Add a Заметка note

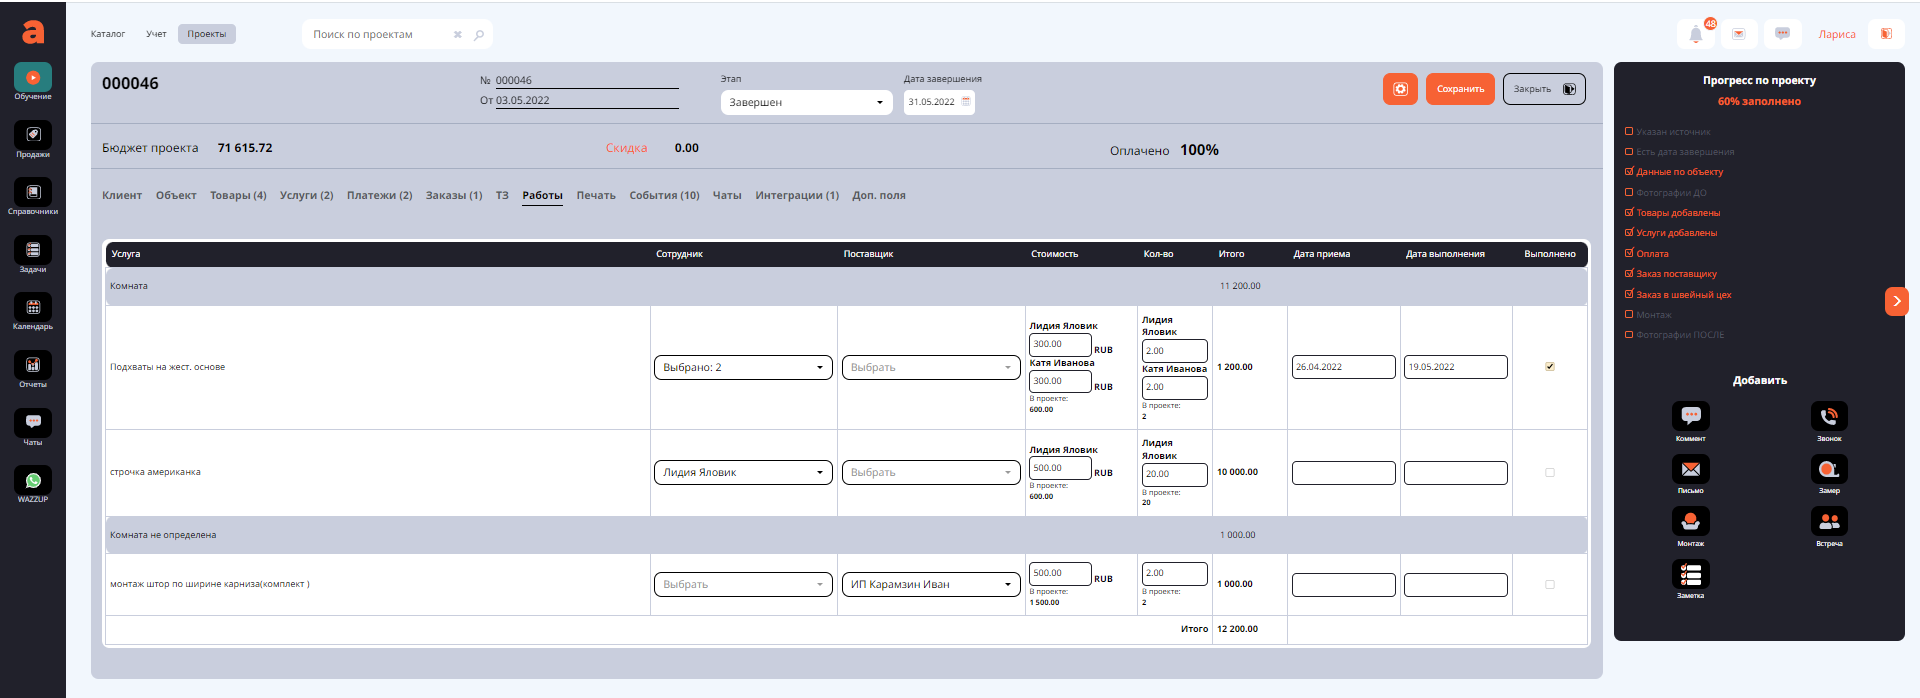click(1690, 574)
